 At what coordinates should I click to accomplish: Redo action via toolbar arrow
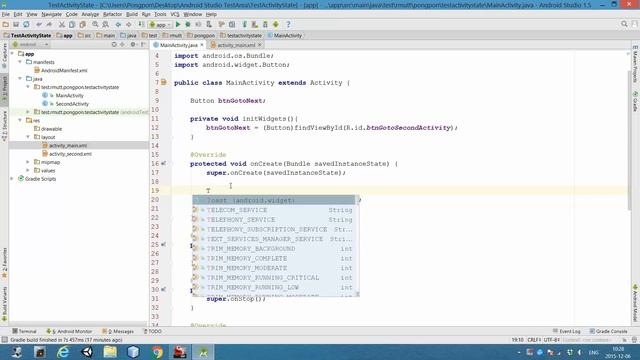point(49,24)
